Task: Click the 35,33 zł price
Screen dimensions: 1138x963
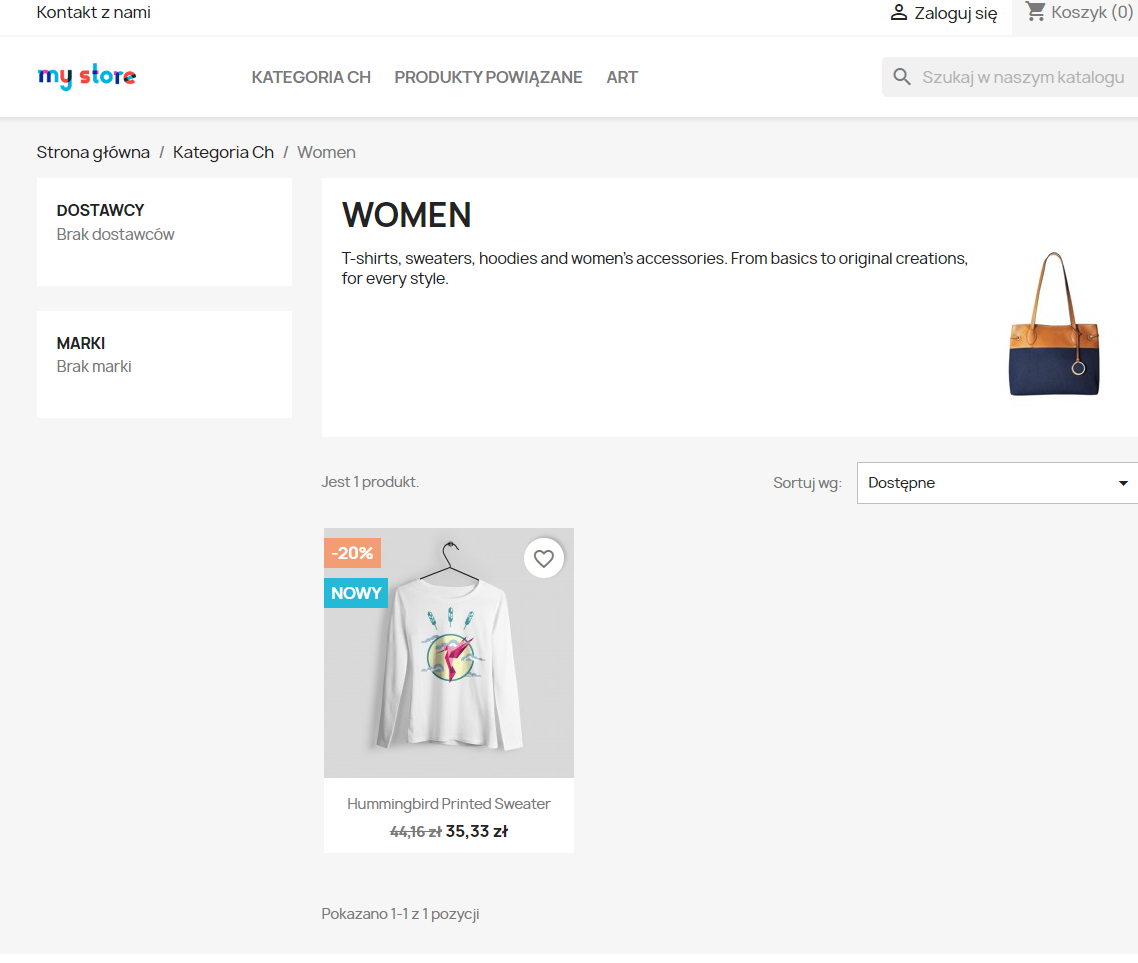Action: [x=477, y=832]
